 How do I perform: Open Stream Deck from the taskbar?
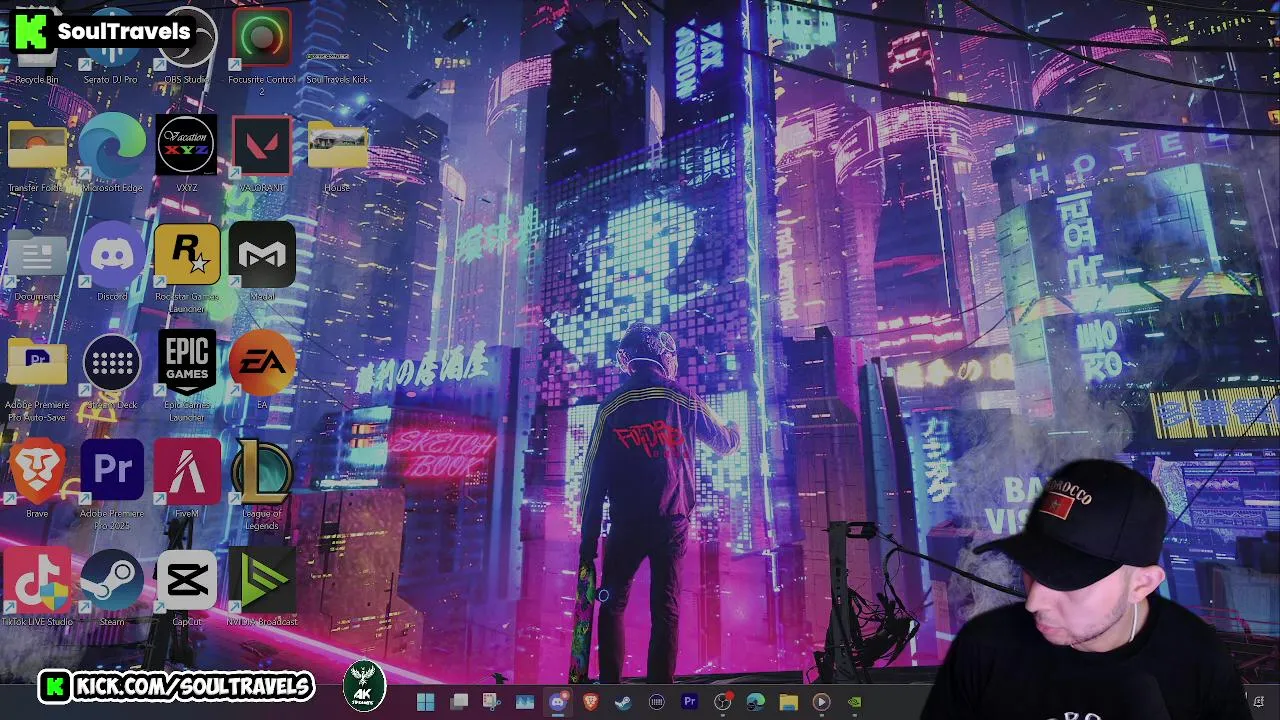pos(656,702)
